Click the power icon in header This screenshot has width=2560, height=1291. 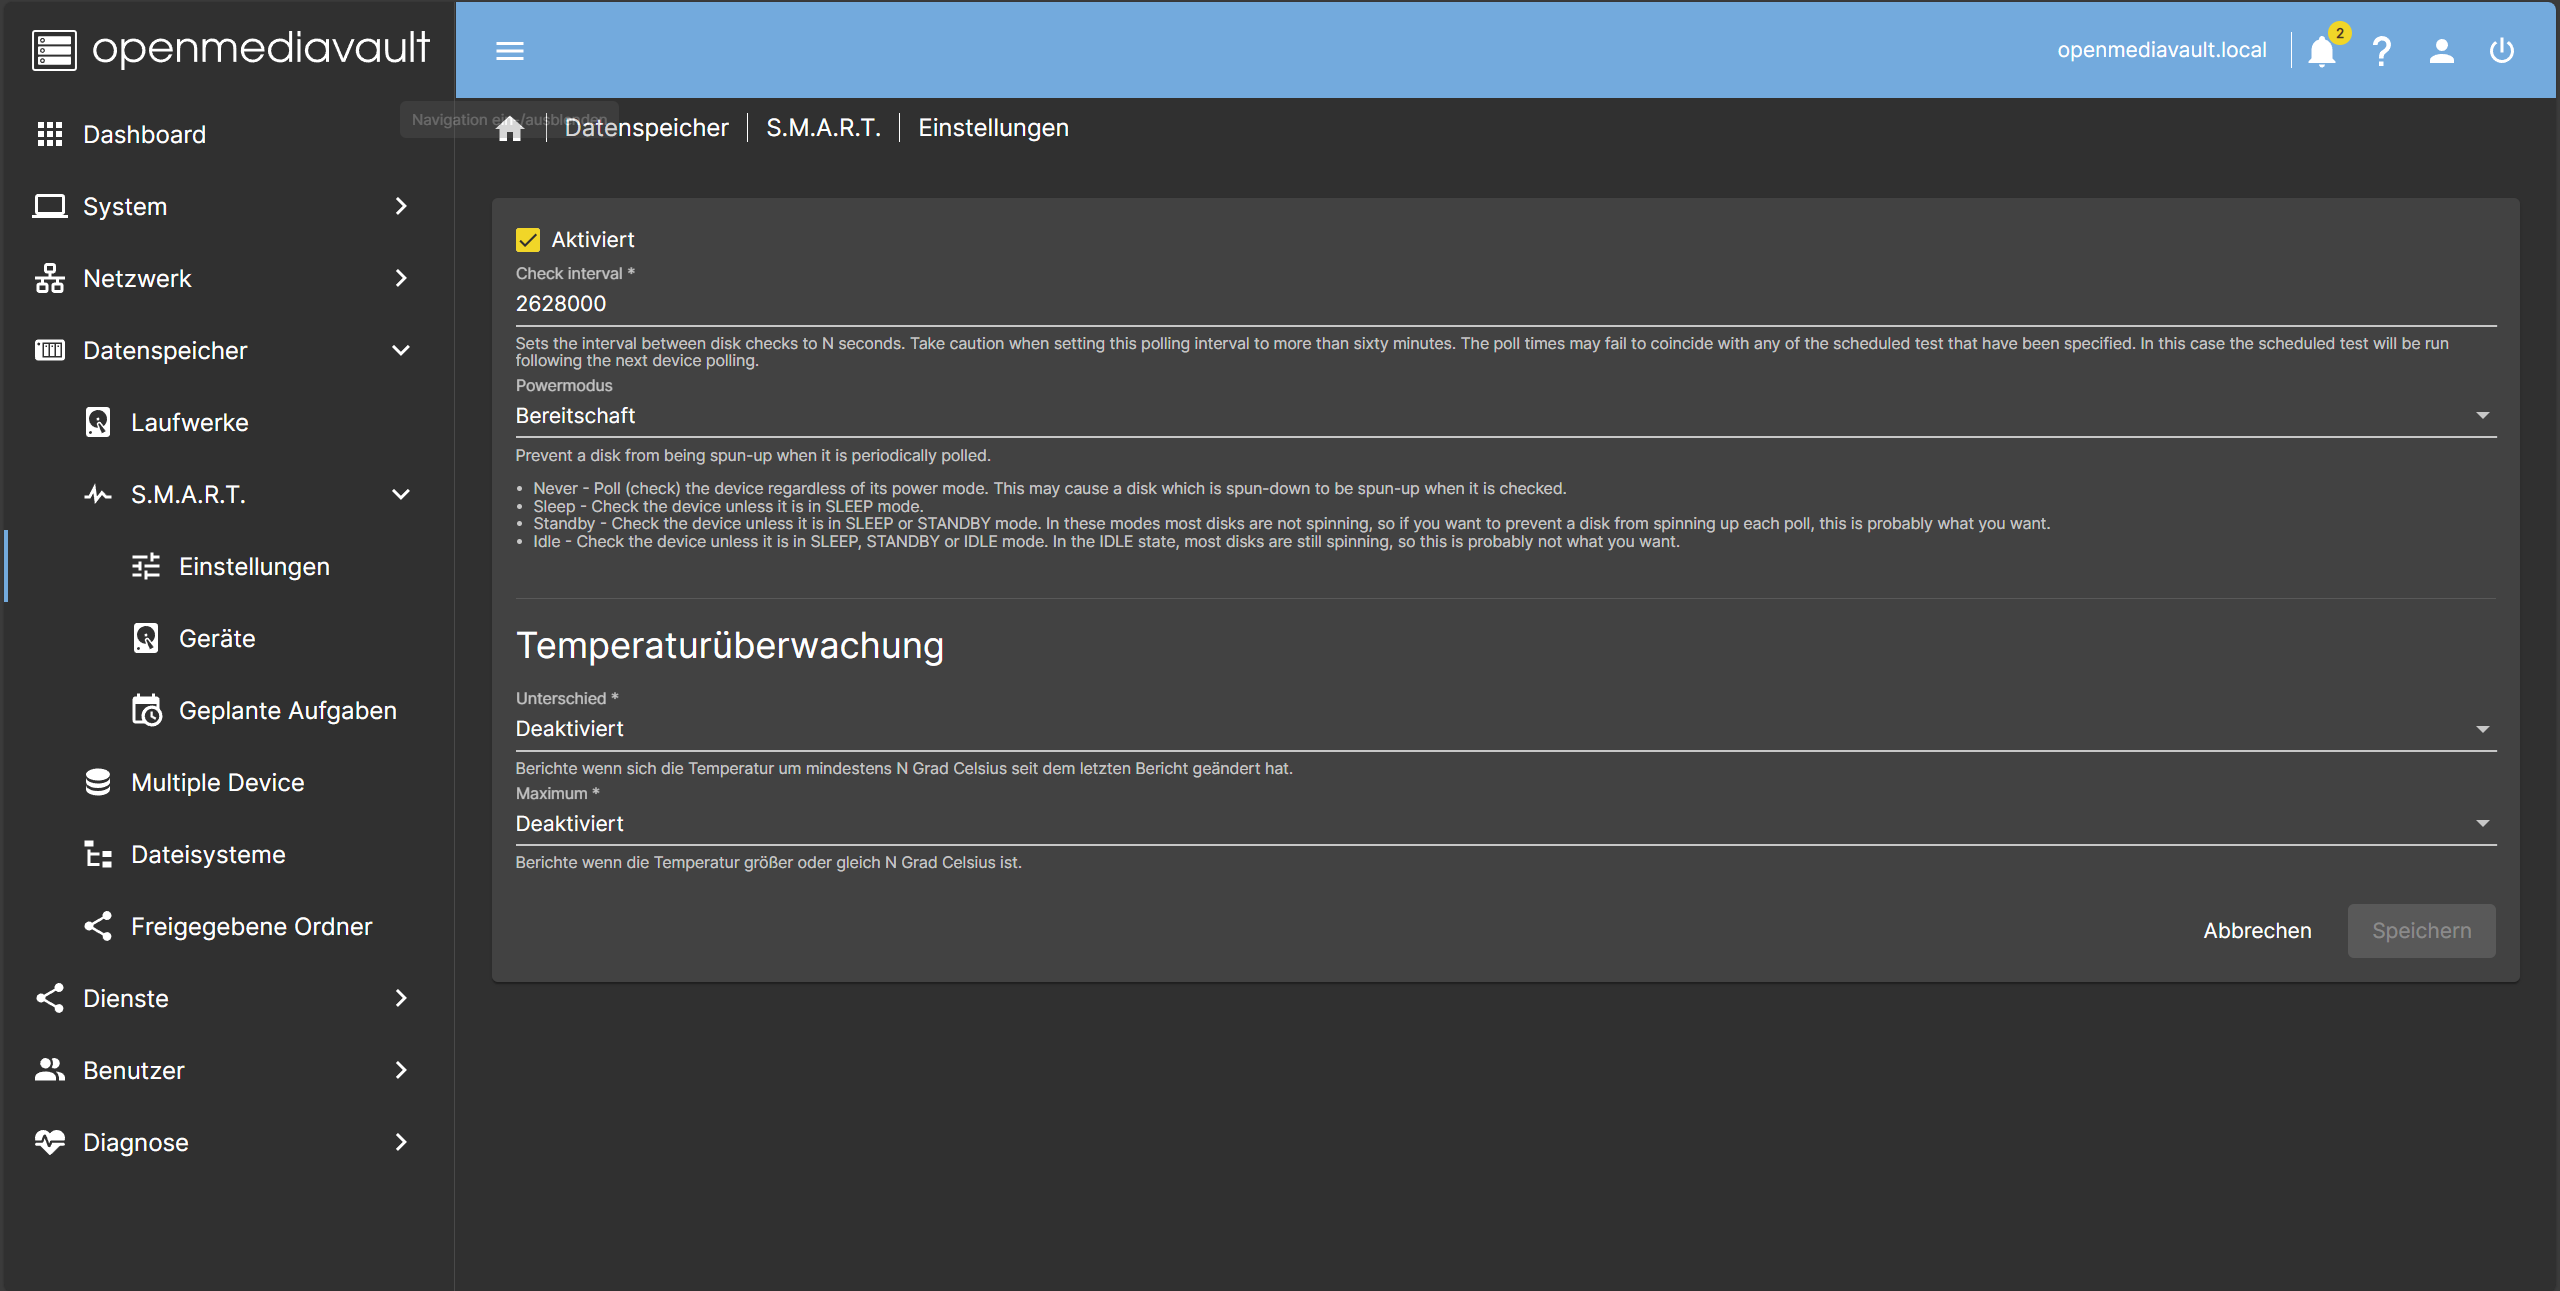tap(2501, 51)
